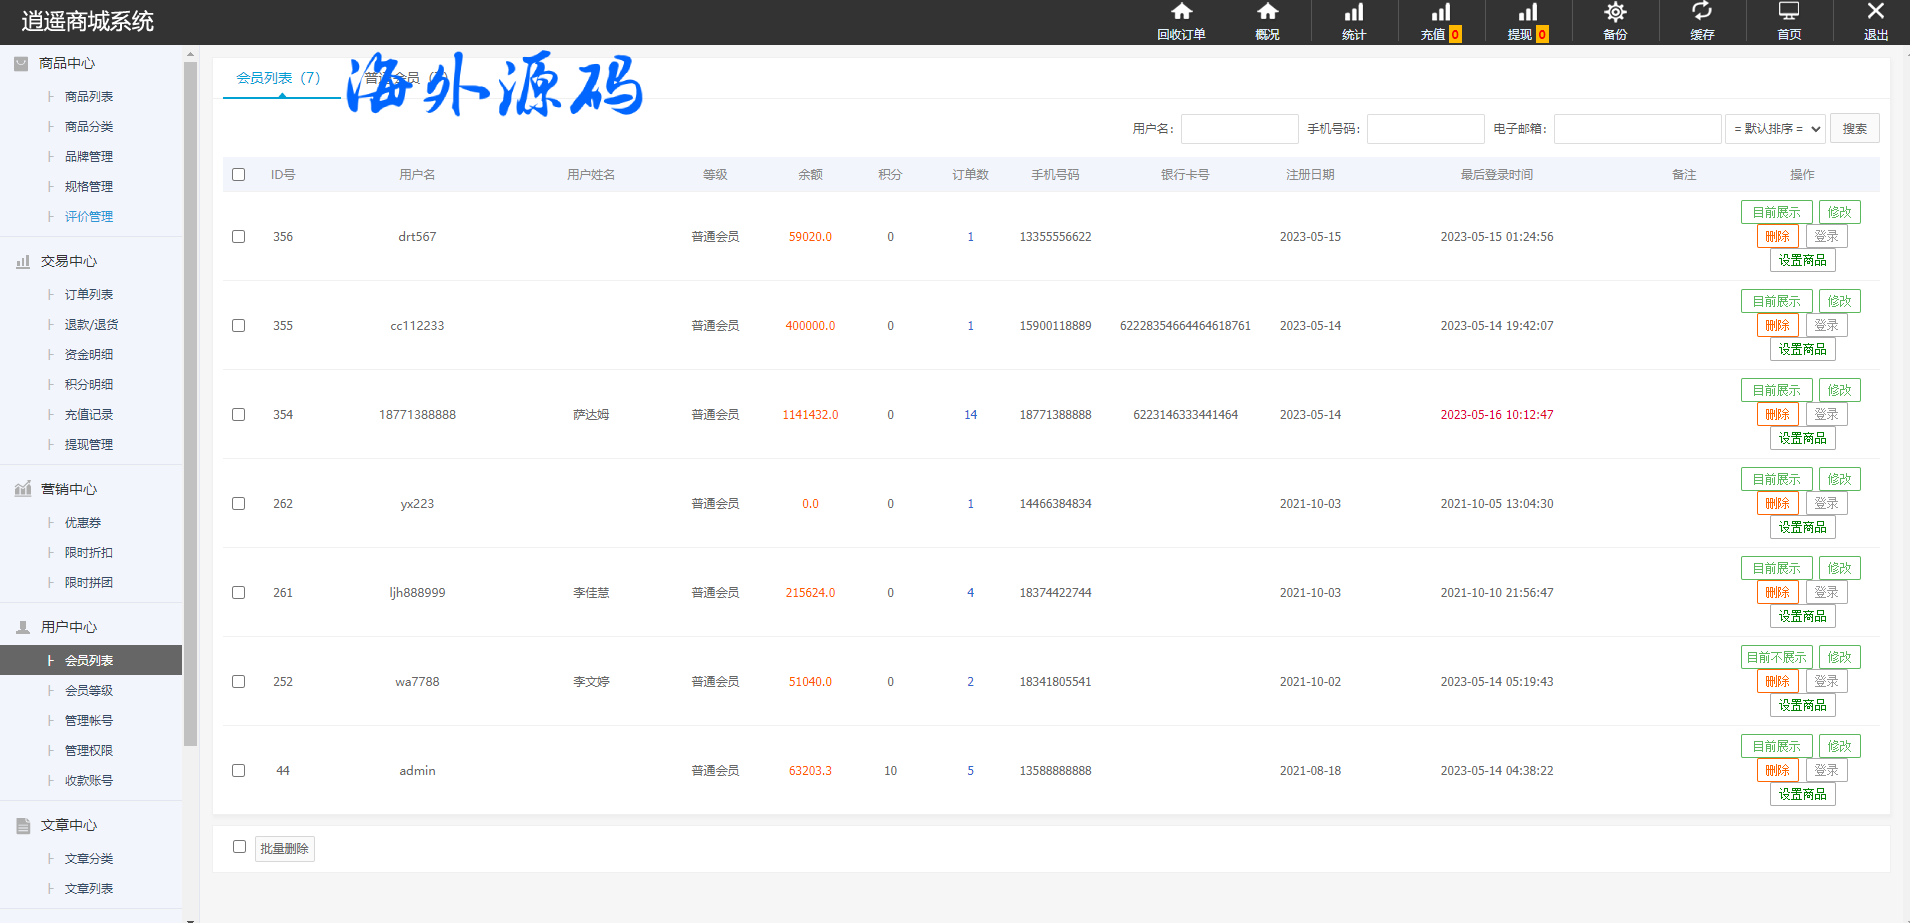Open the 备份 backup gear icon
Screen dimensions: 1910x923
click(1615, 14)
